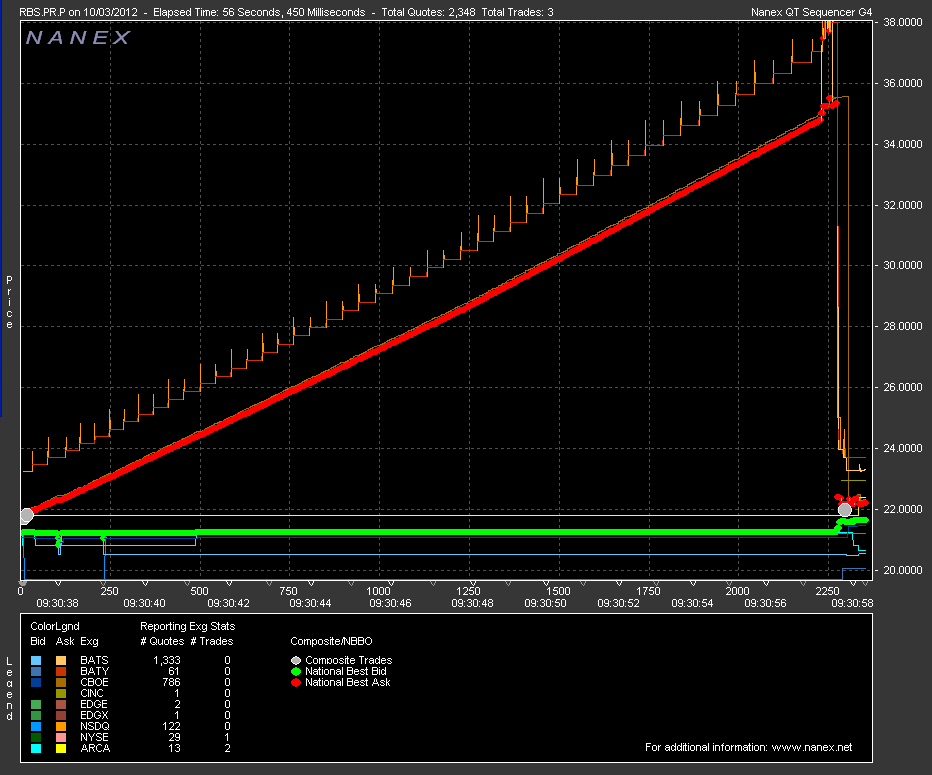Click the 'ColorLgnd' heading
Image resolution: width=932 pixels, height=775 pixels.
click(x=55, y=626)
